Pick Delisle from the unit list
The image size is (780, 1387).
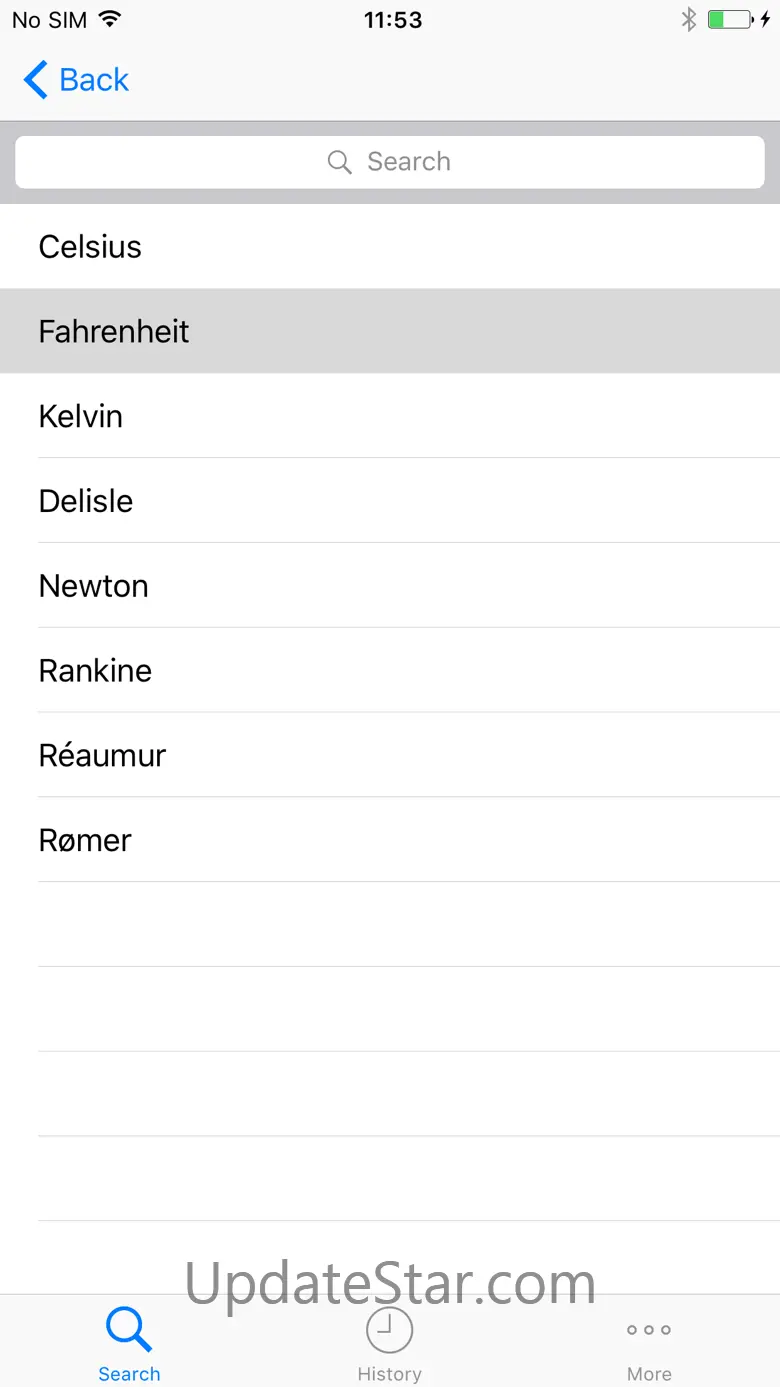click(86, 501)
